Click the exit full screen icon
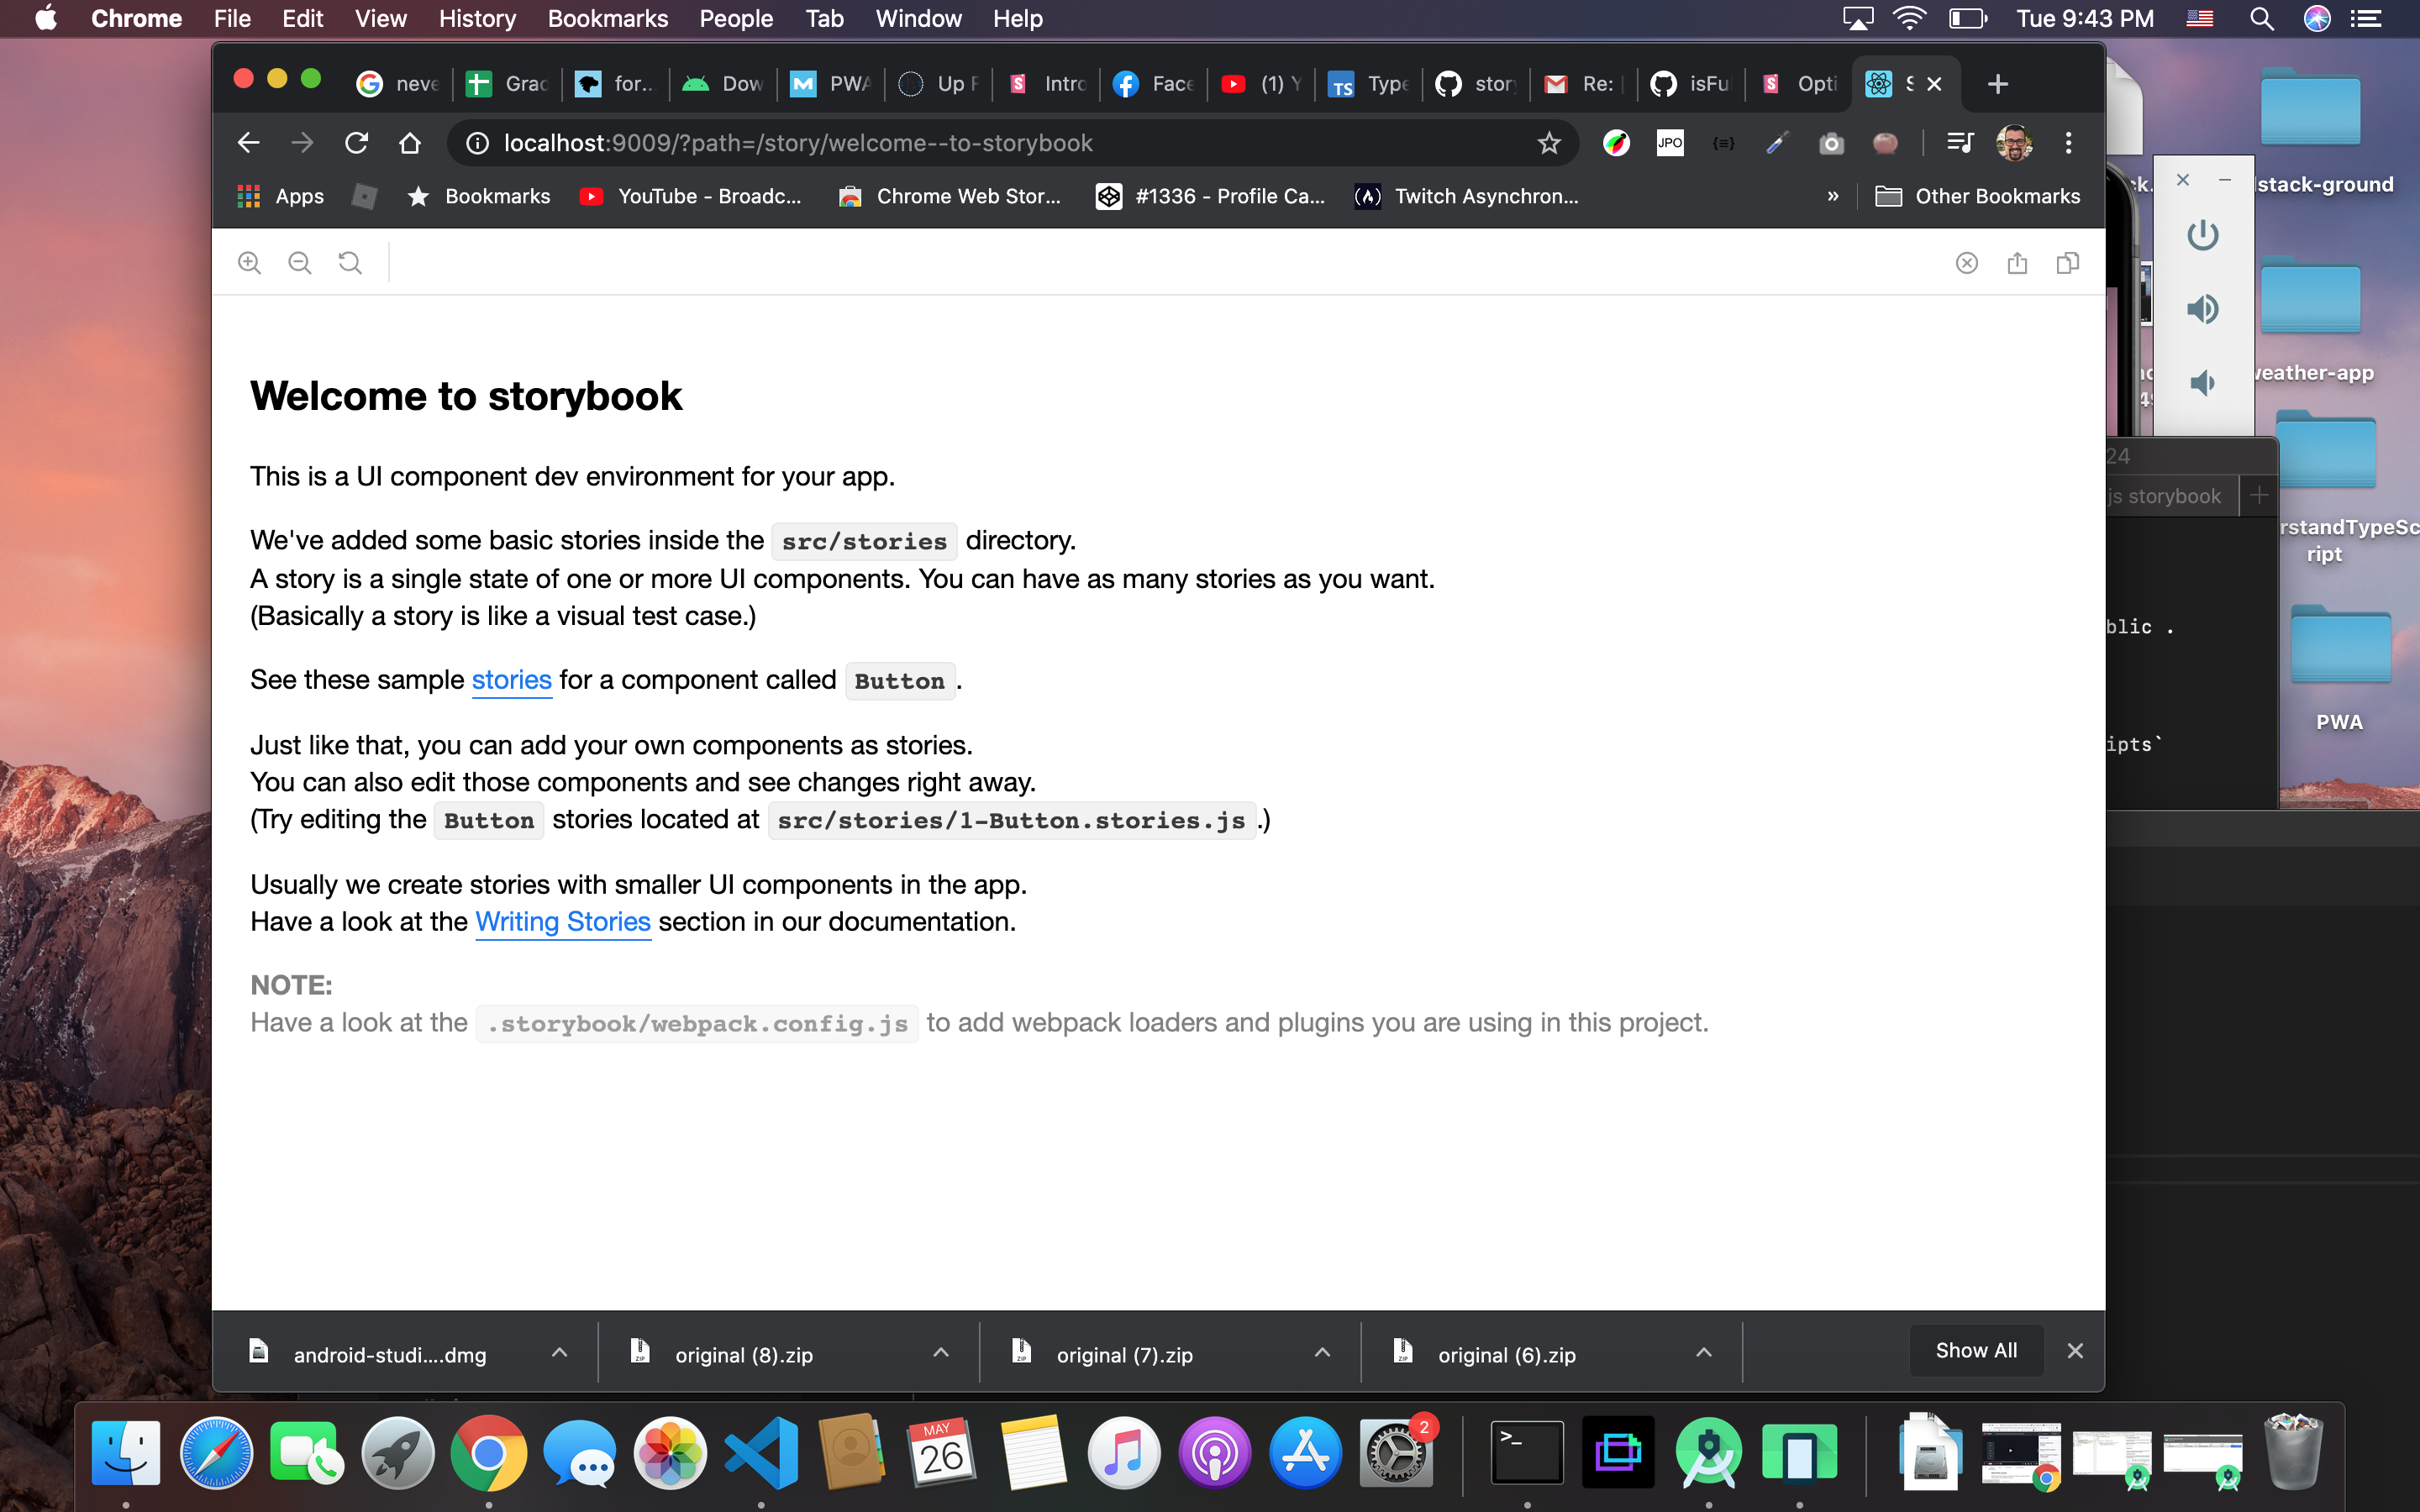 [x=1966, y=263]
